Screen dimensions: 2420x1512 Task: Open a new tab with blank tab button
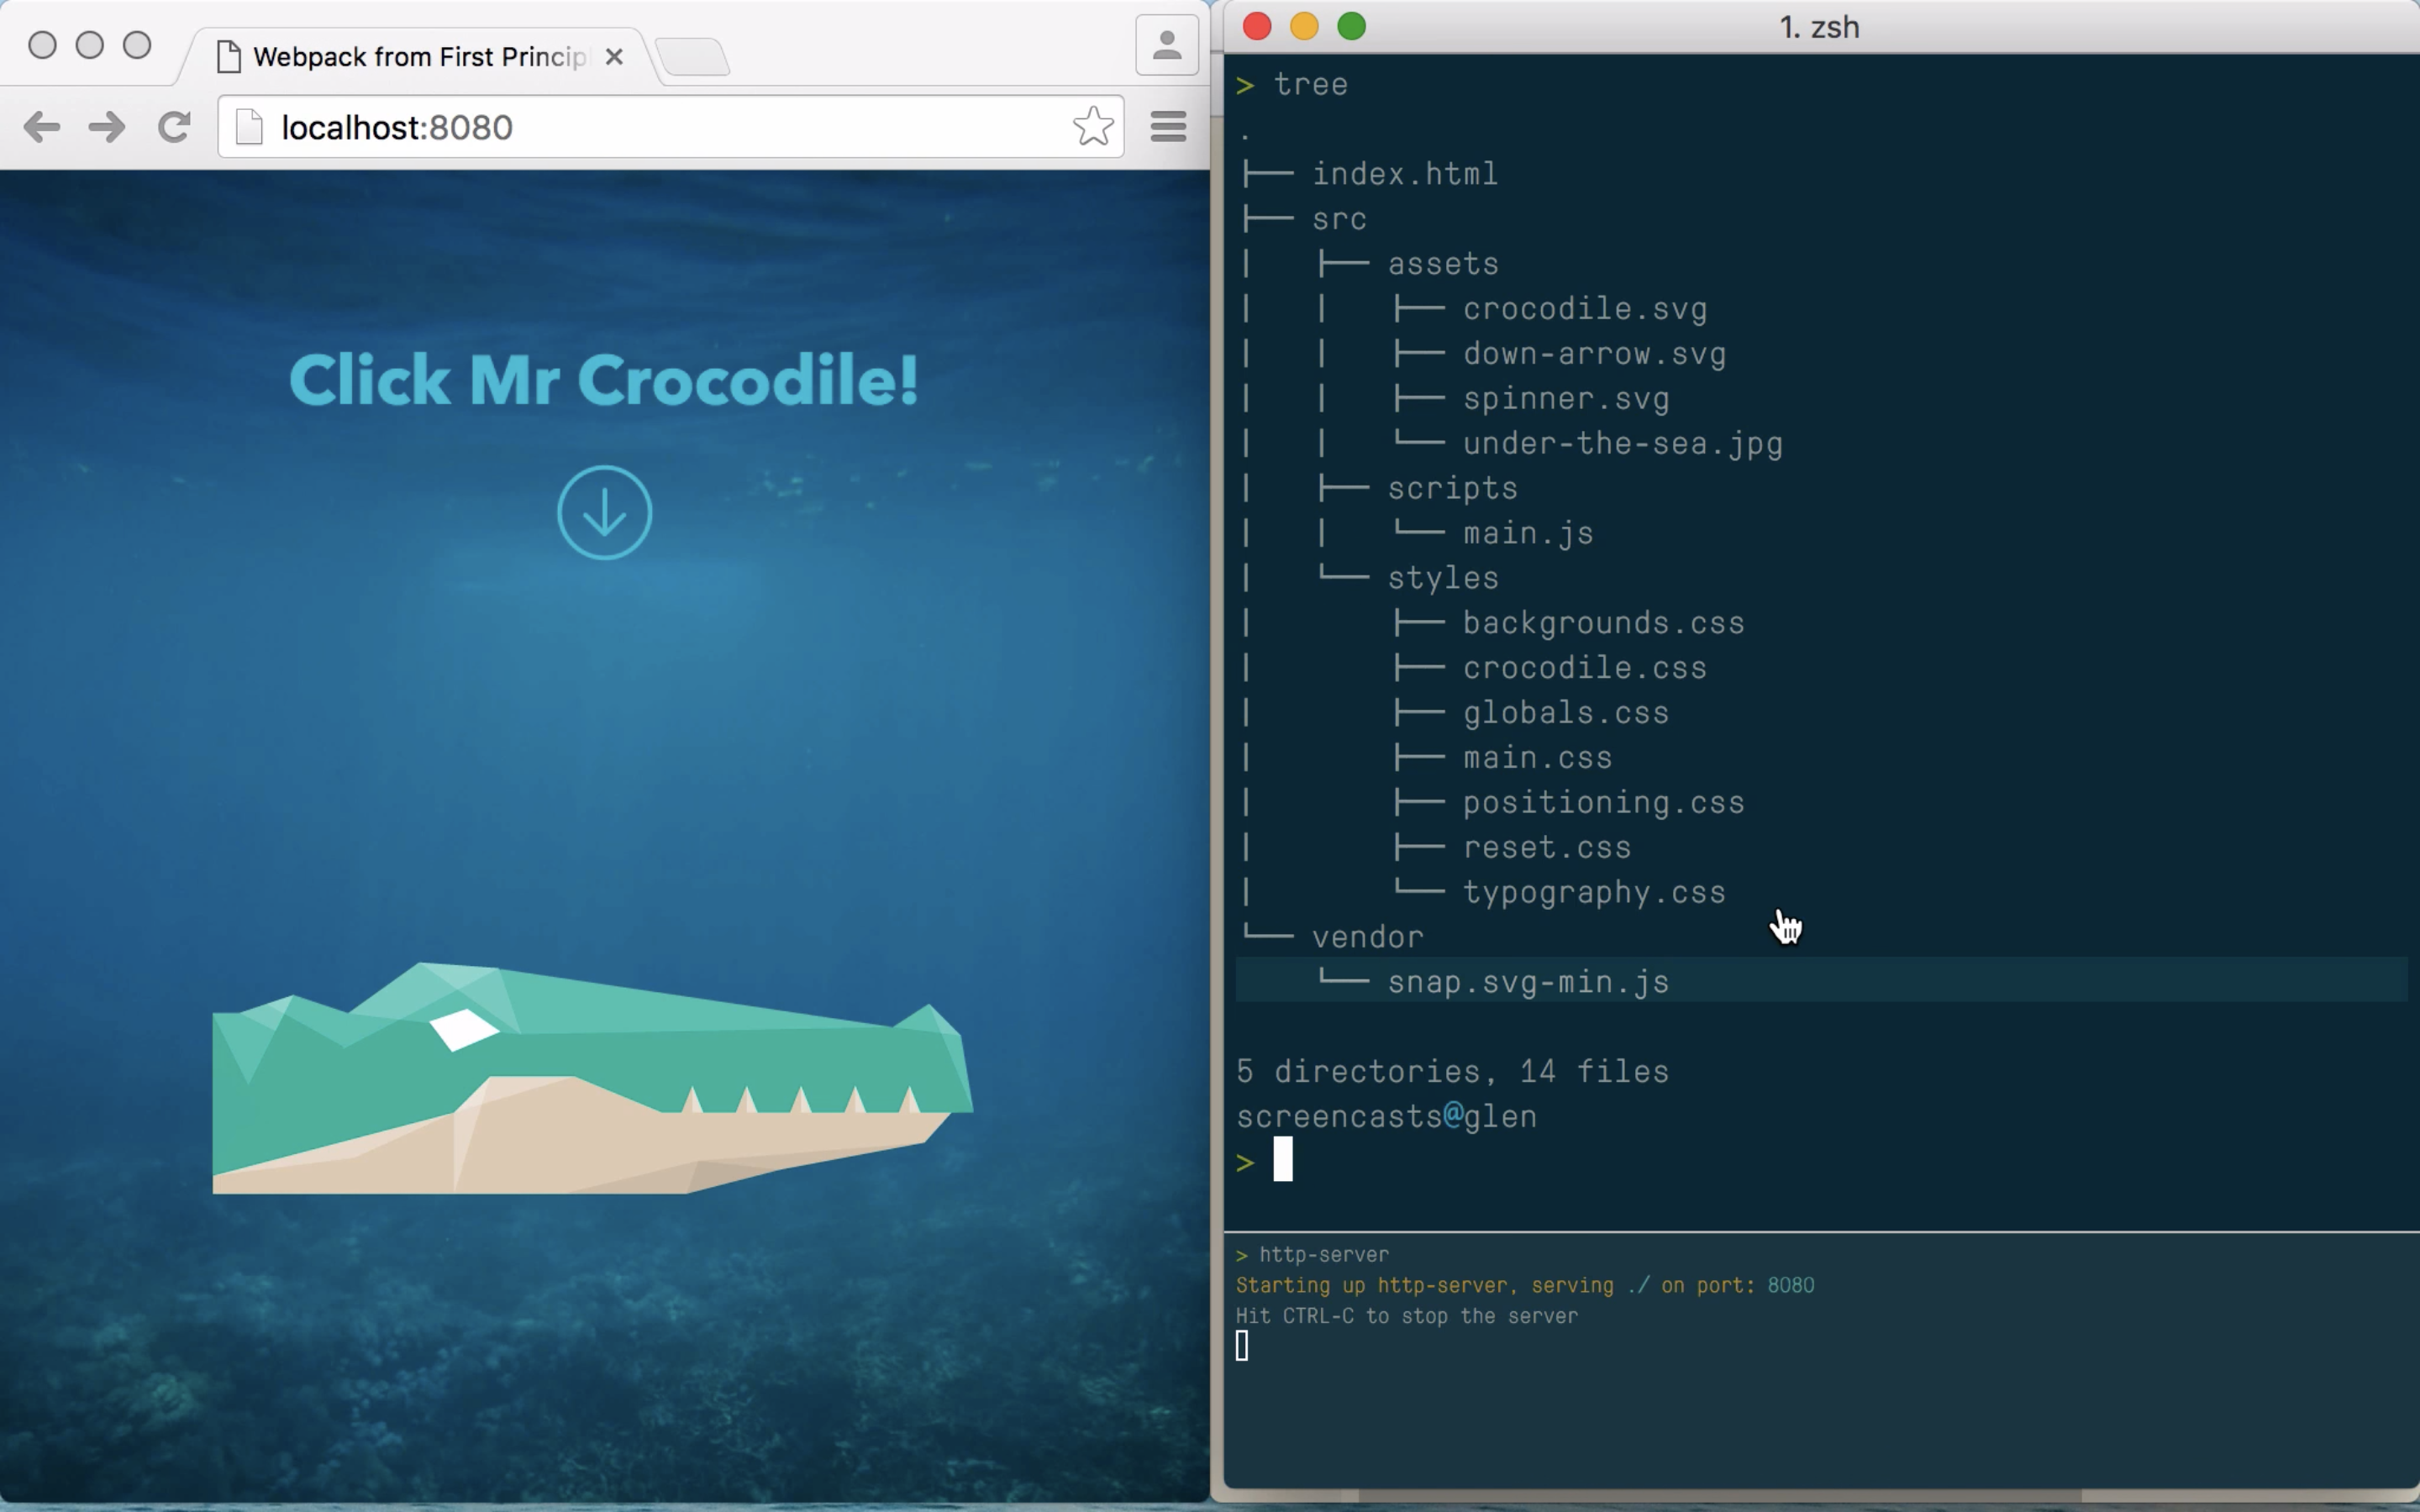coord(693,57)
